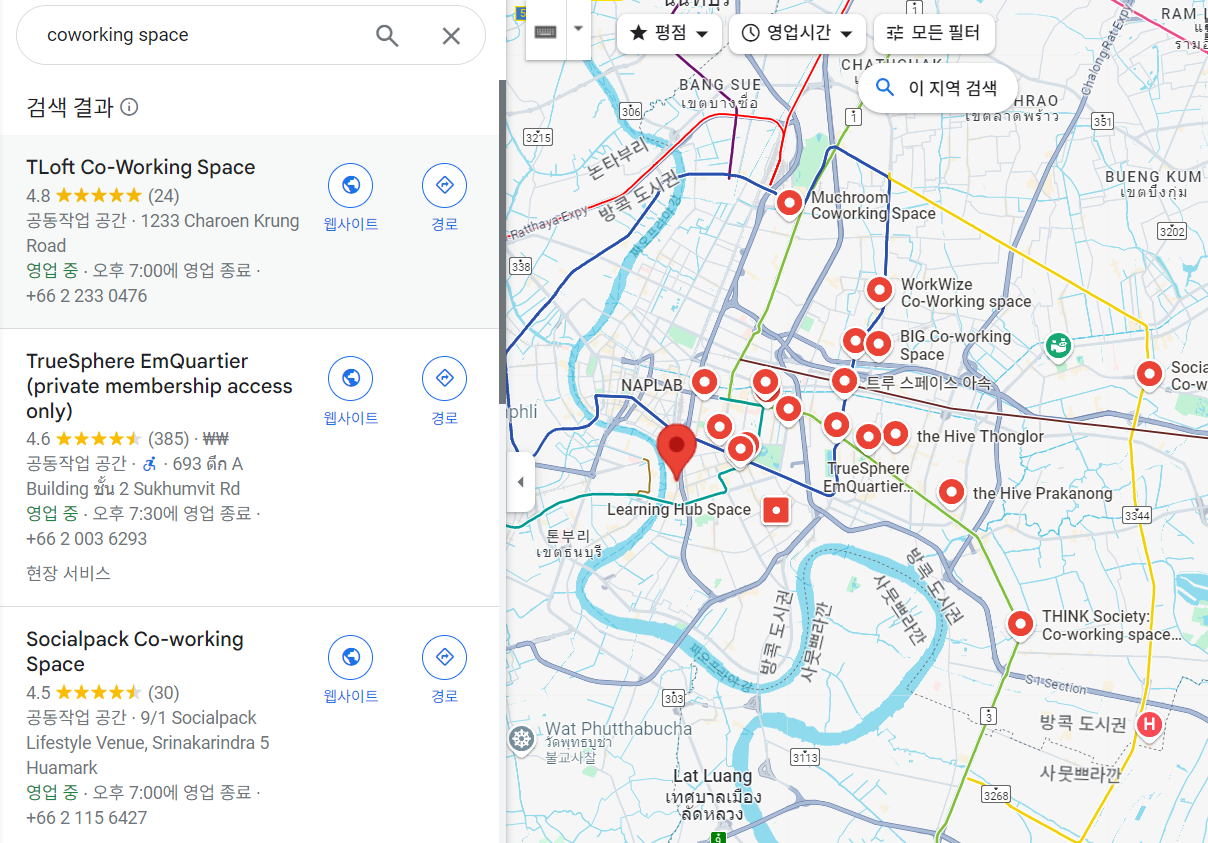Click into the coworking space search field
1208x843 pixels.
[200, 35]
